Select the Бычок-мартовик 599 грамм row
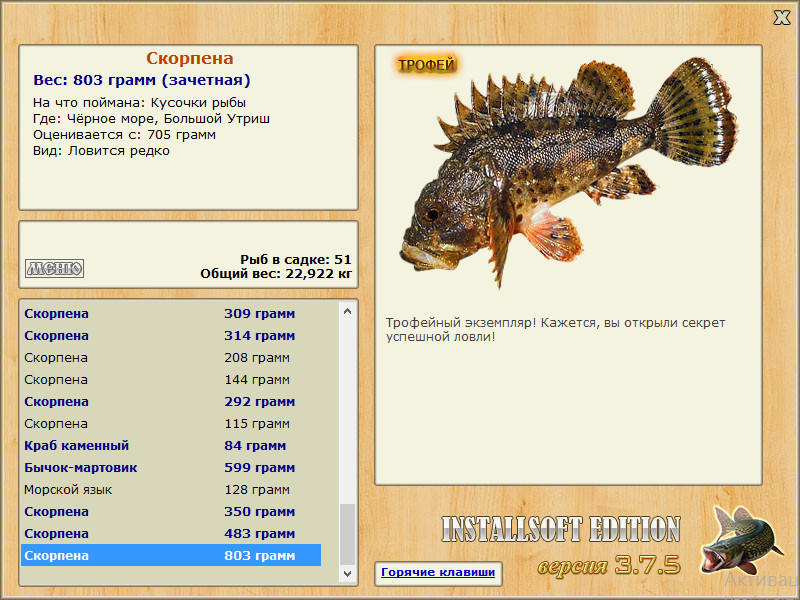 (171, 467)
